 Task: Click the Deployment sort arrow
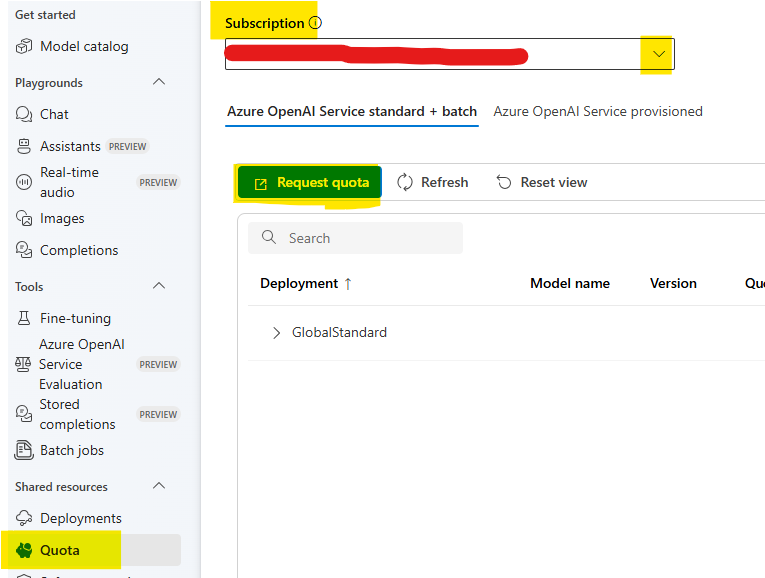348,283
